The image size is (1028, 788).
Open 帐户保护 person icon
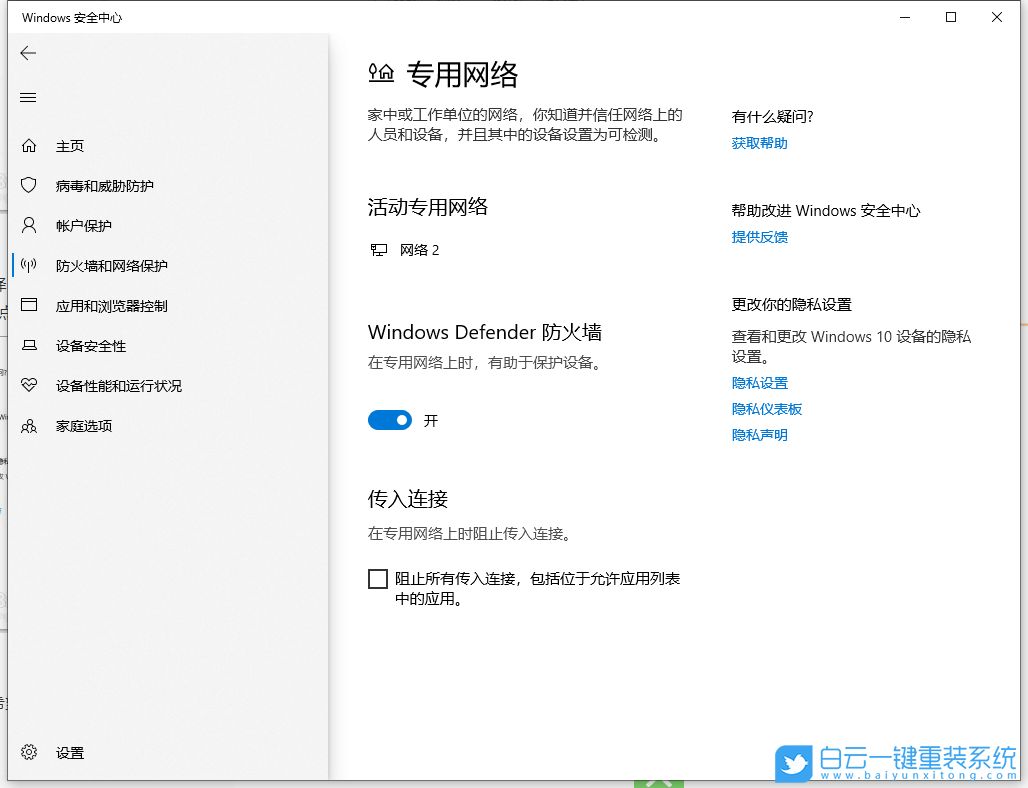30,225
